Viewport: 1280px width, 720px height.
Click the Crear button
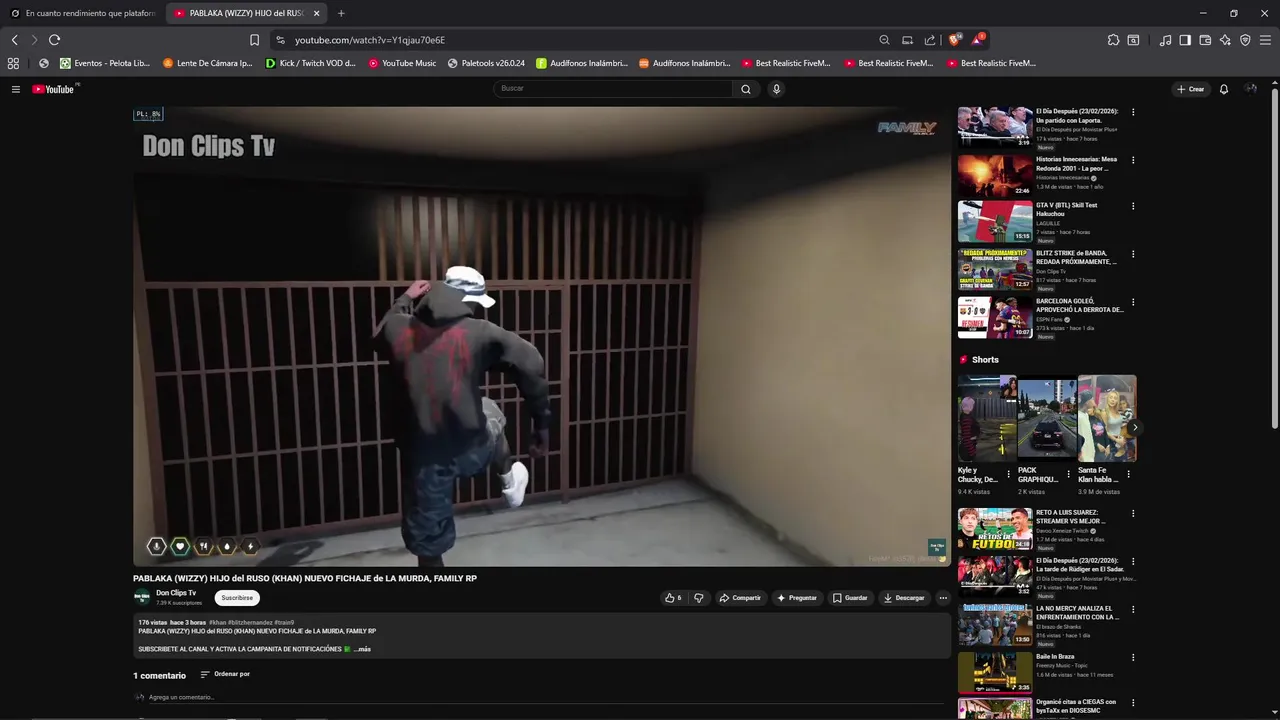click(1190, 89)
